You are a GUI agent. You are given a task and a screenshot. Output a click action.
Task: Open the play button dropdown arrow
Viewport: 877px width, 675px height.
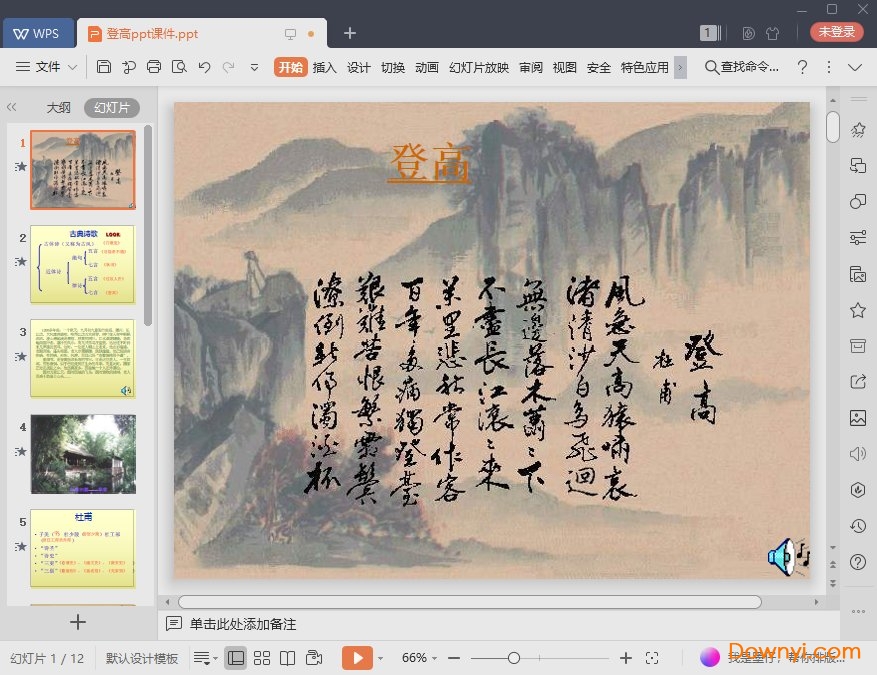(379, 657)
